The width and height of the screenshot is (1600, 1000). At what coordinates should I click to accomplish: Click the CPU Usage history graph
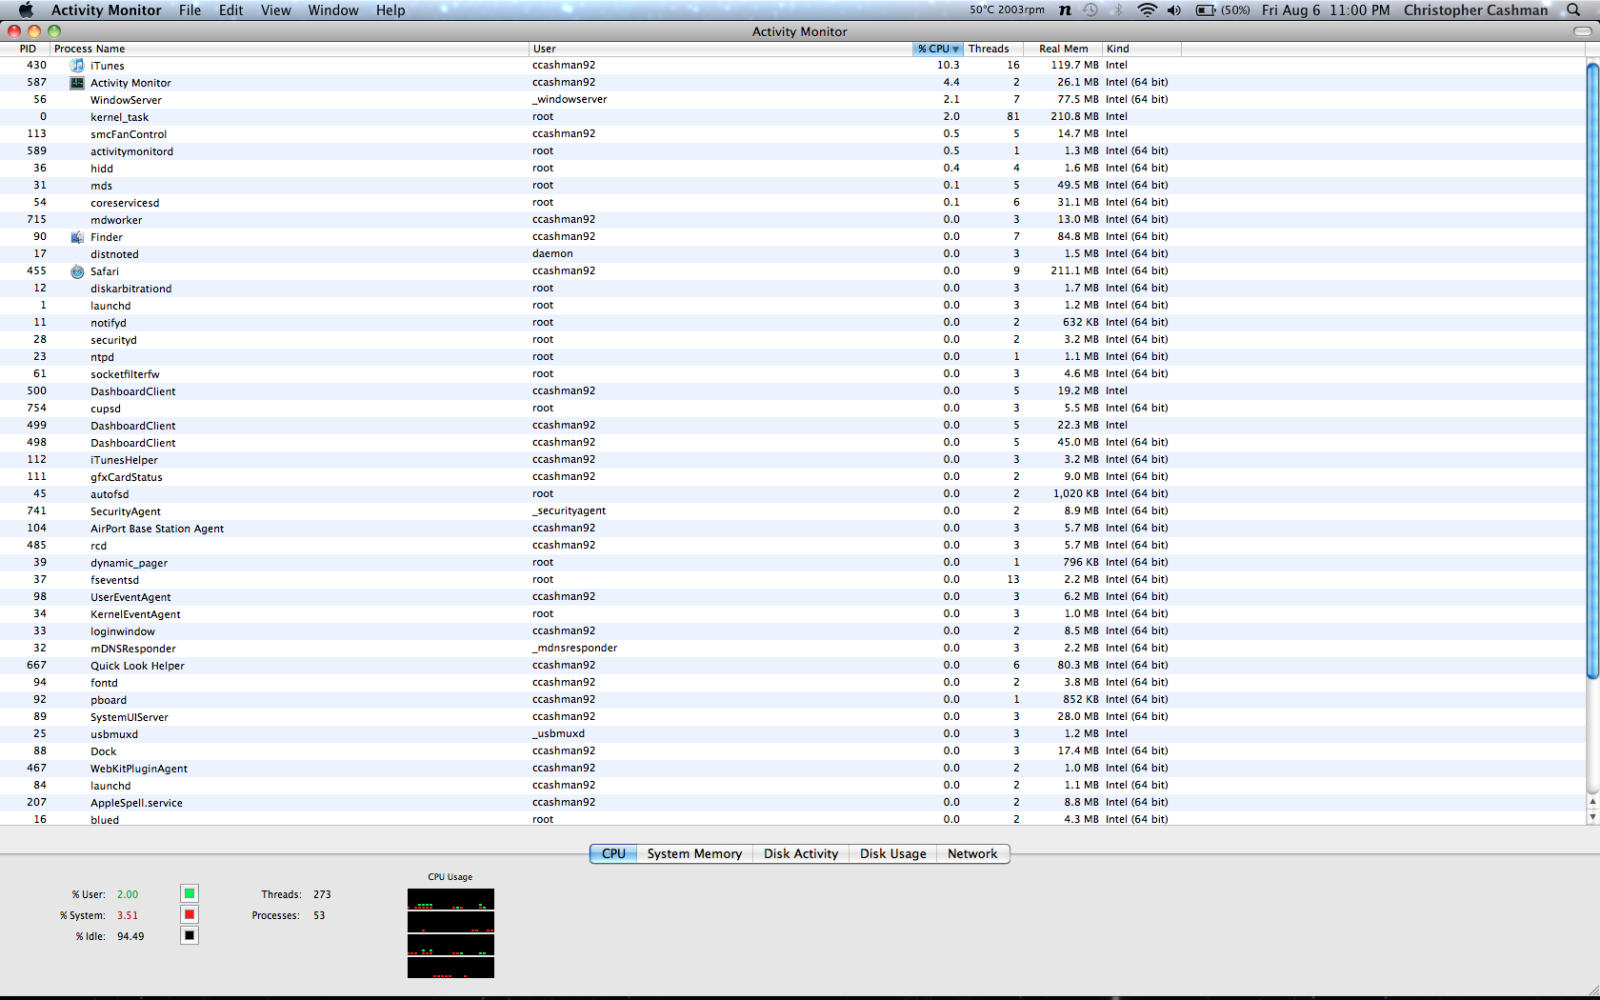click(x=450, y=933)
